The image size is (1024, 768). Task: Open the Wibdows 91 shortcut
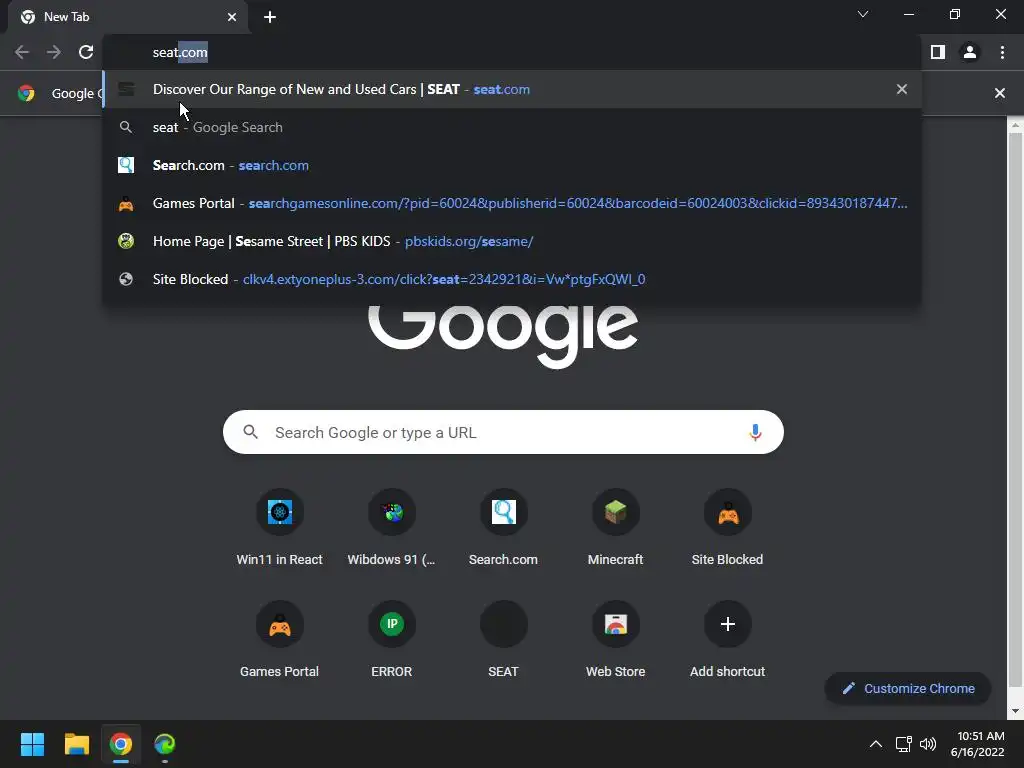[x=392, y=528]
